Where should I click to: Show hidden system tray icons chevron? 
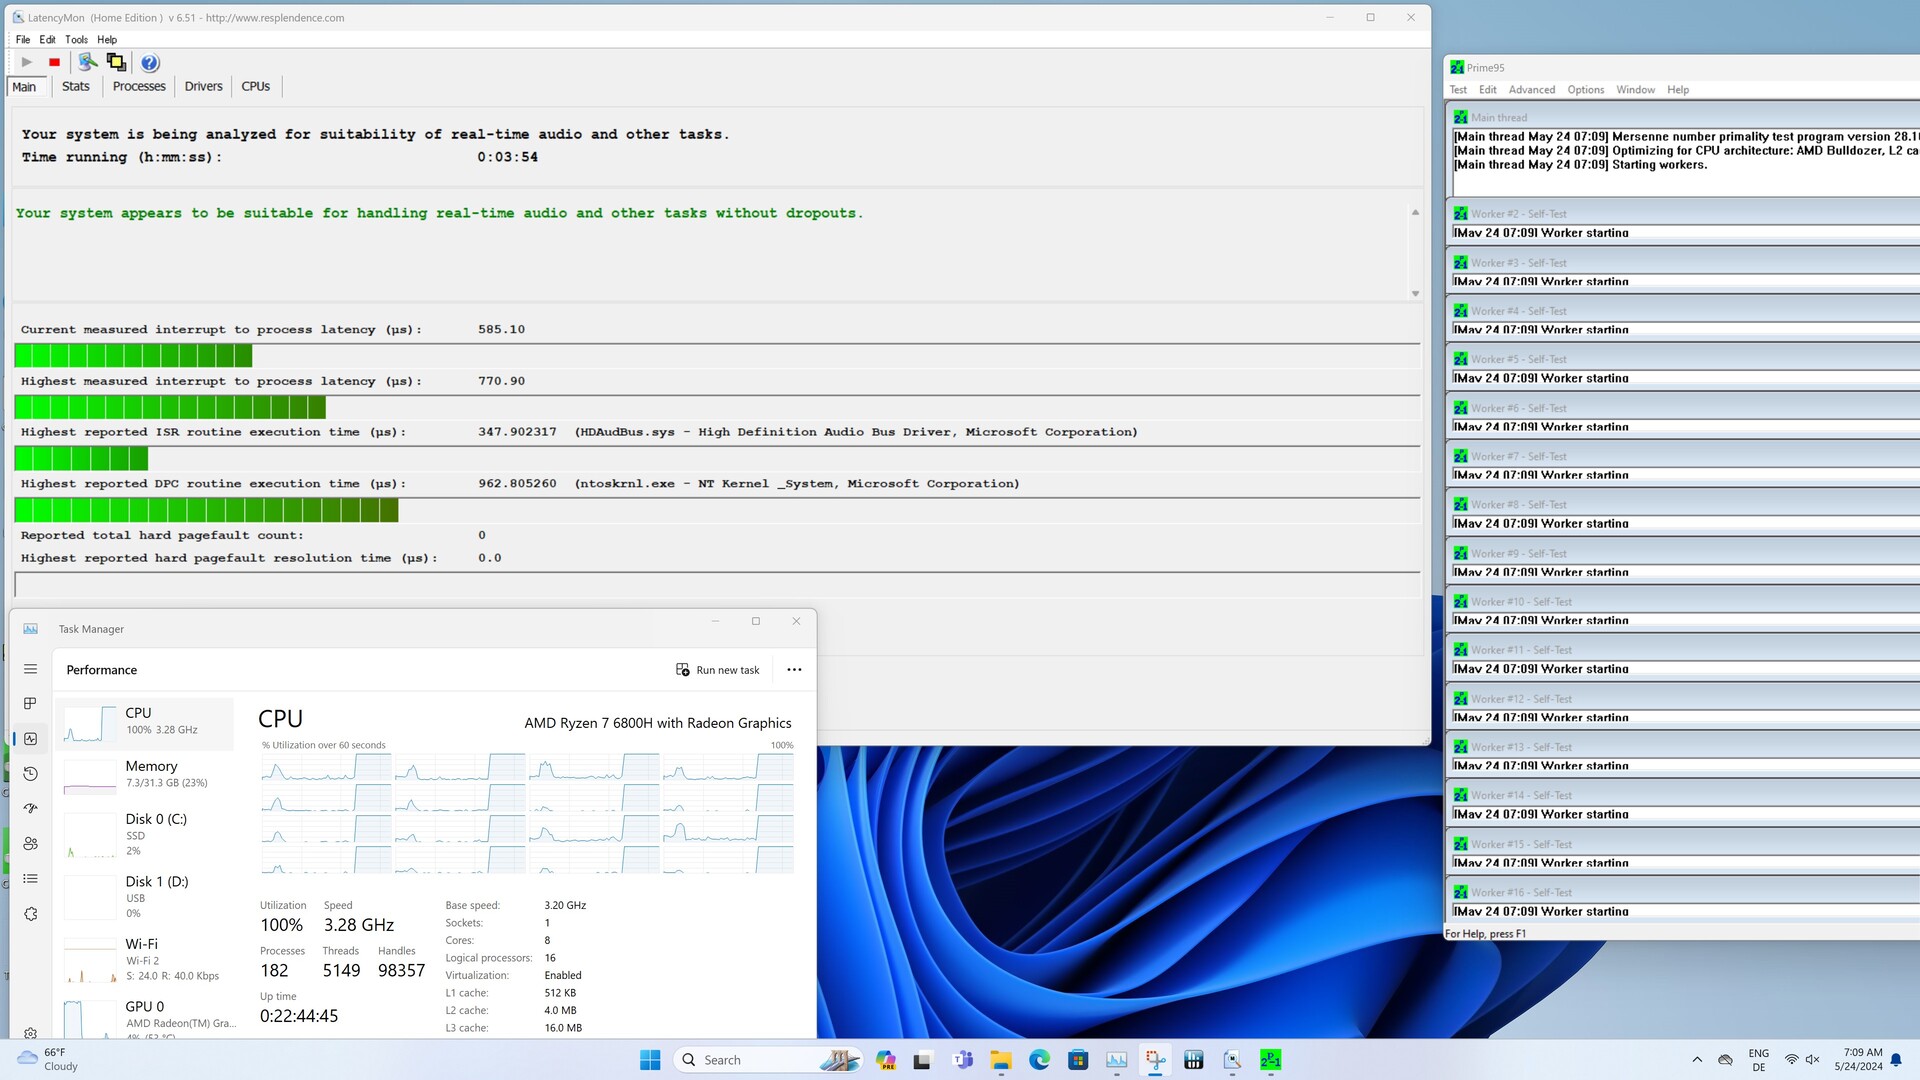(x=1697, y=1060)
